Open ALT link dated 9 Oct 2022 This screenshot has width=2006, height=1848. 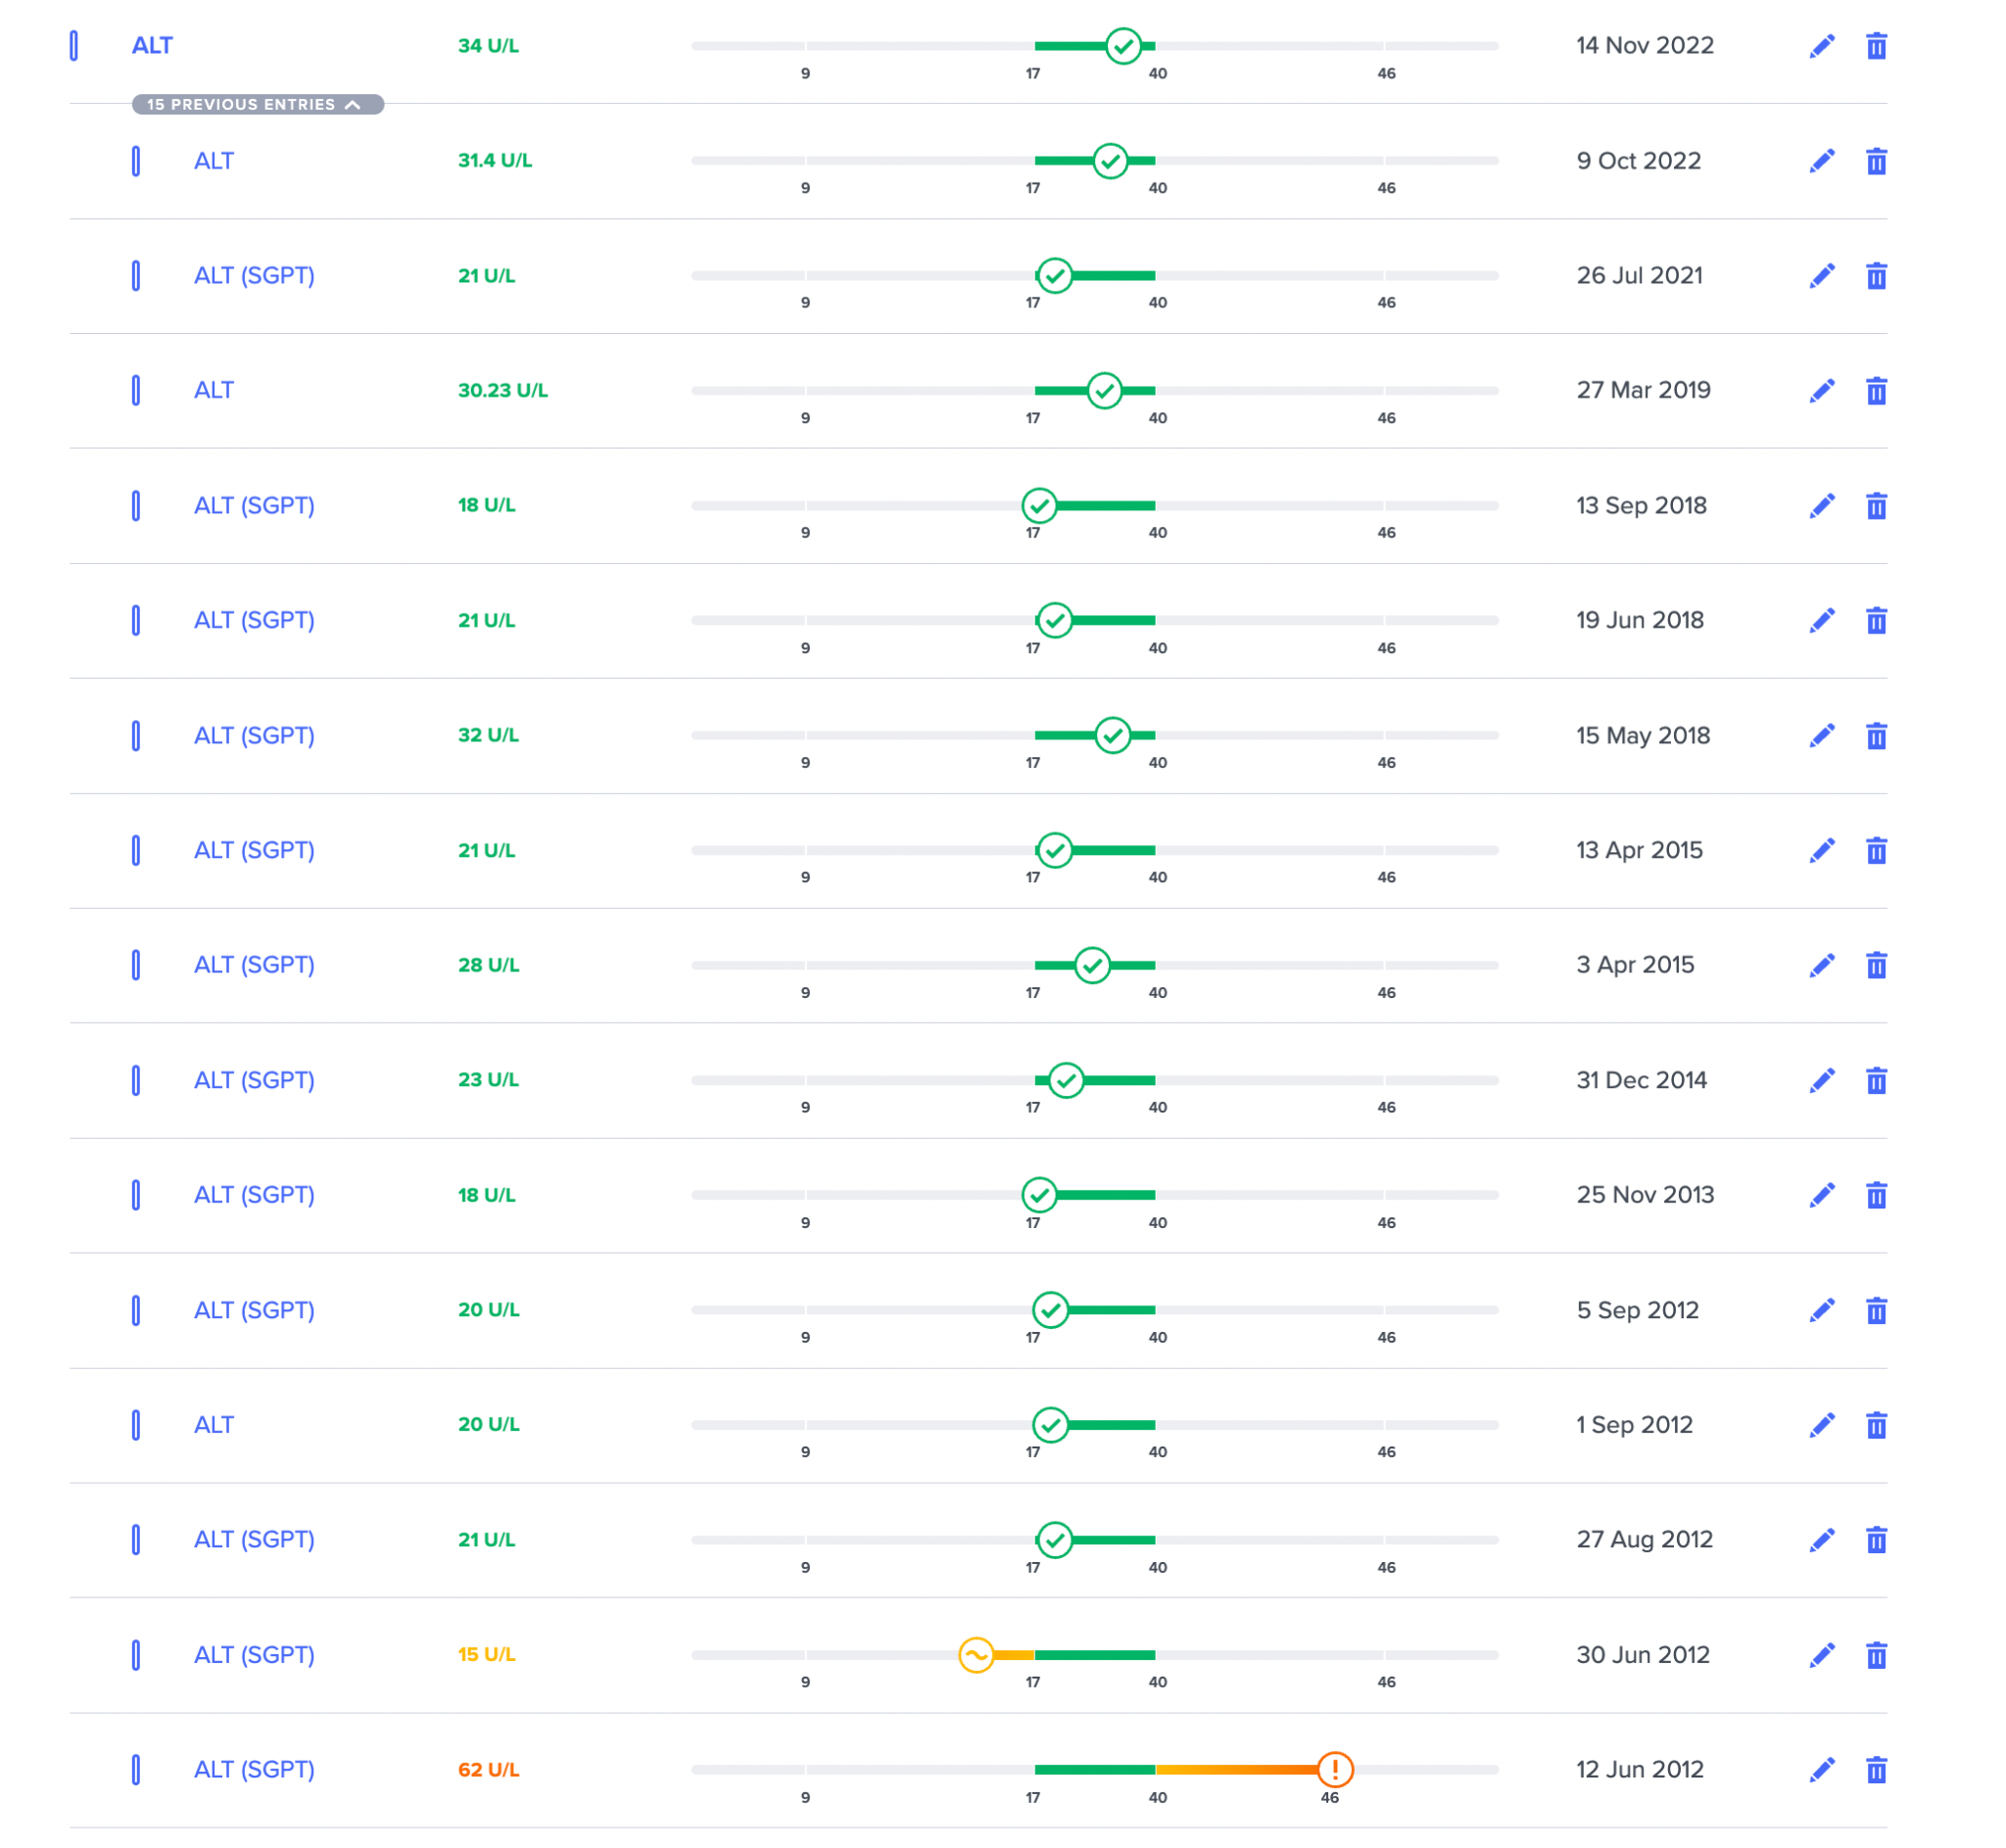(214, 161)
